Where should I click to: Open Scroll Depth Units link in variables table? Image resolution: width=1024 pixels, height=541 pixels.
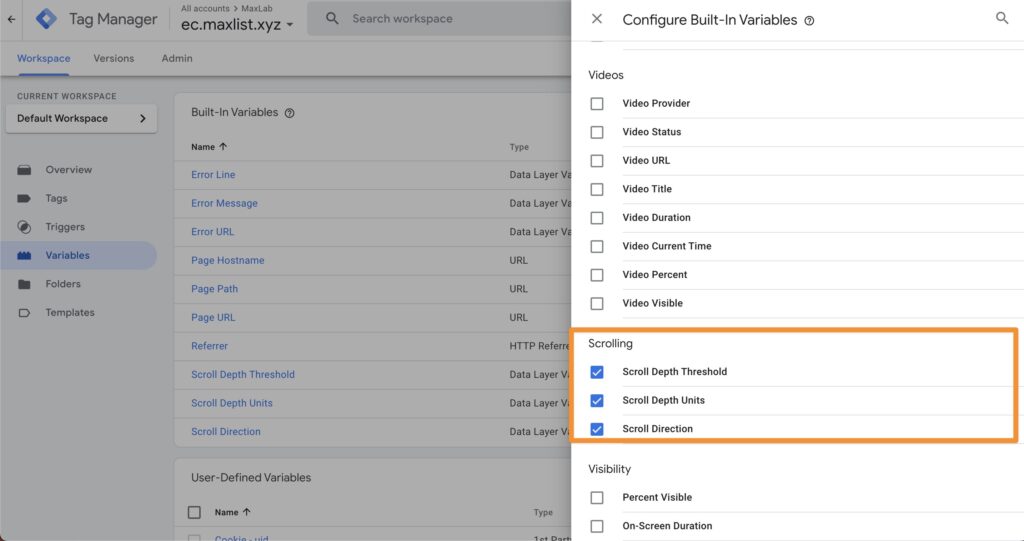tap(231, 403)
